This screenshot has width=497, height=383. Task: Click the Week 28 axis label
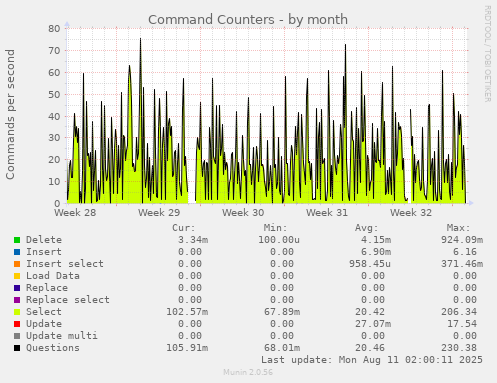point(75,213)
